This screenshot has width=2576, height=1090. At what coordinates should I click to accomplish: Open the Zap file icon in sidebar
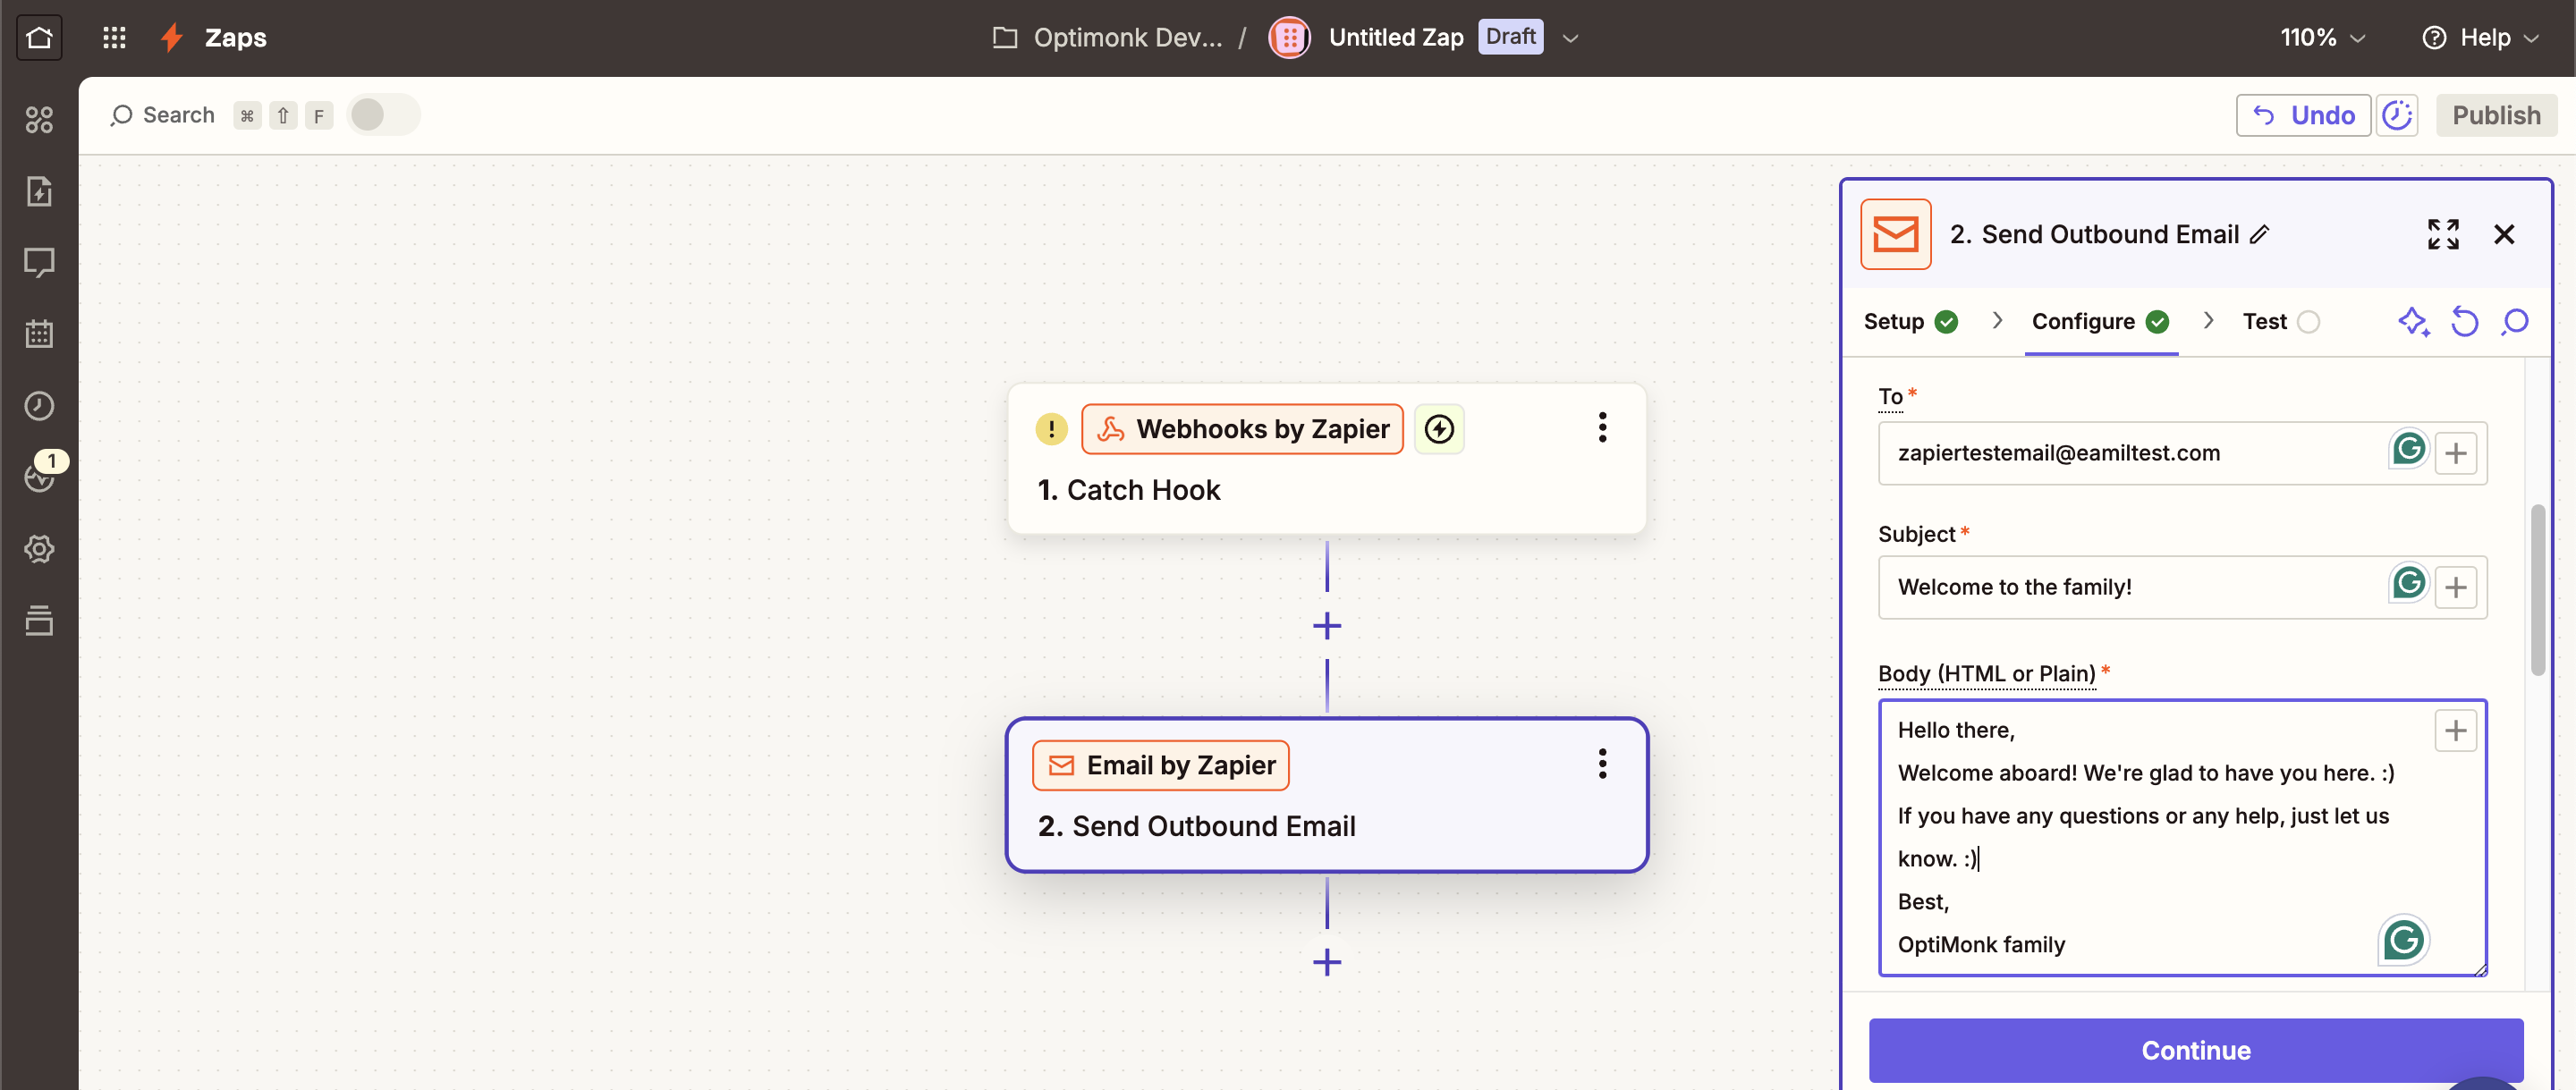click(x=39, y=191)
